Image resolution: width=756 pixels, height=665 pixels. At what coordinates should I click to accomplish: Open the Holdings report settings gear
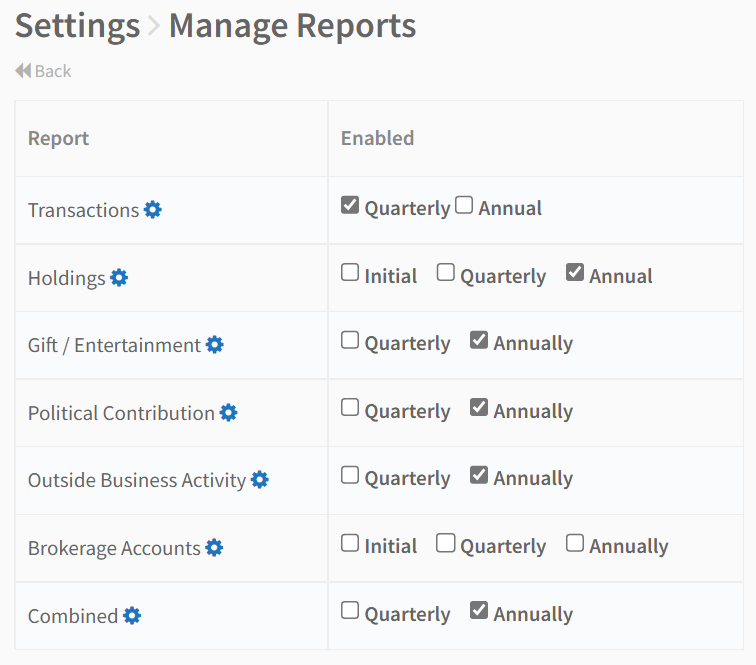coord(119,278)
